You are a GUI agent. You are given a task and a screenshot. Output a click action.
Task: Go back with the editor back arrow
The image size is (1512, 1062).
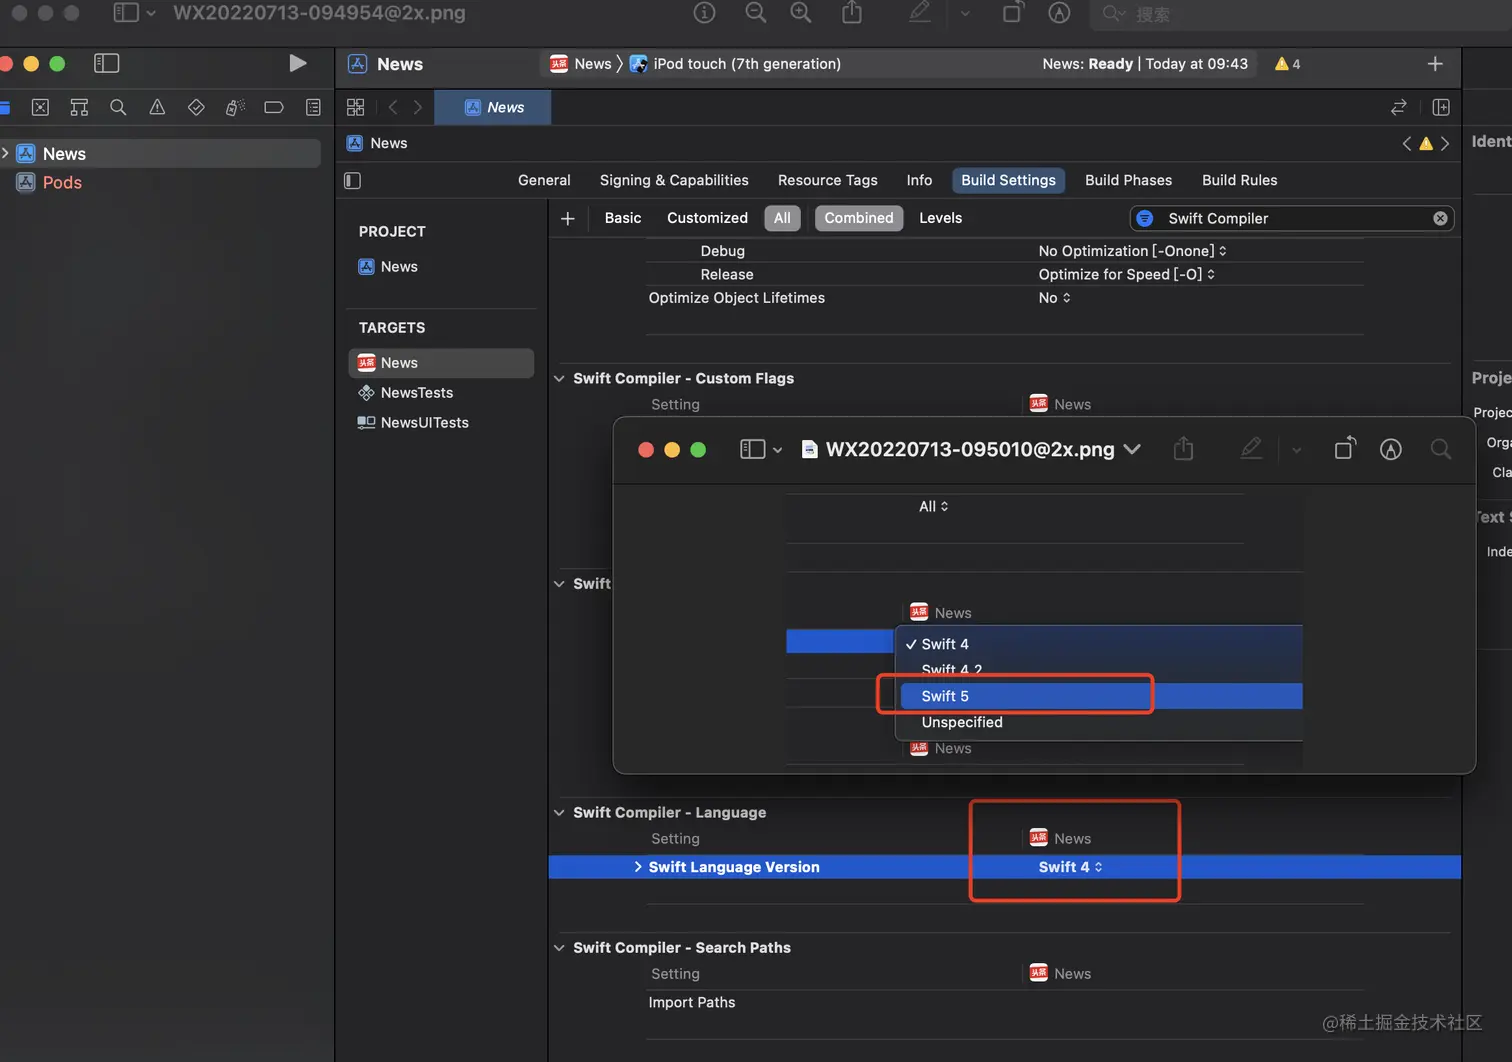coord(393,107)
